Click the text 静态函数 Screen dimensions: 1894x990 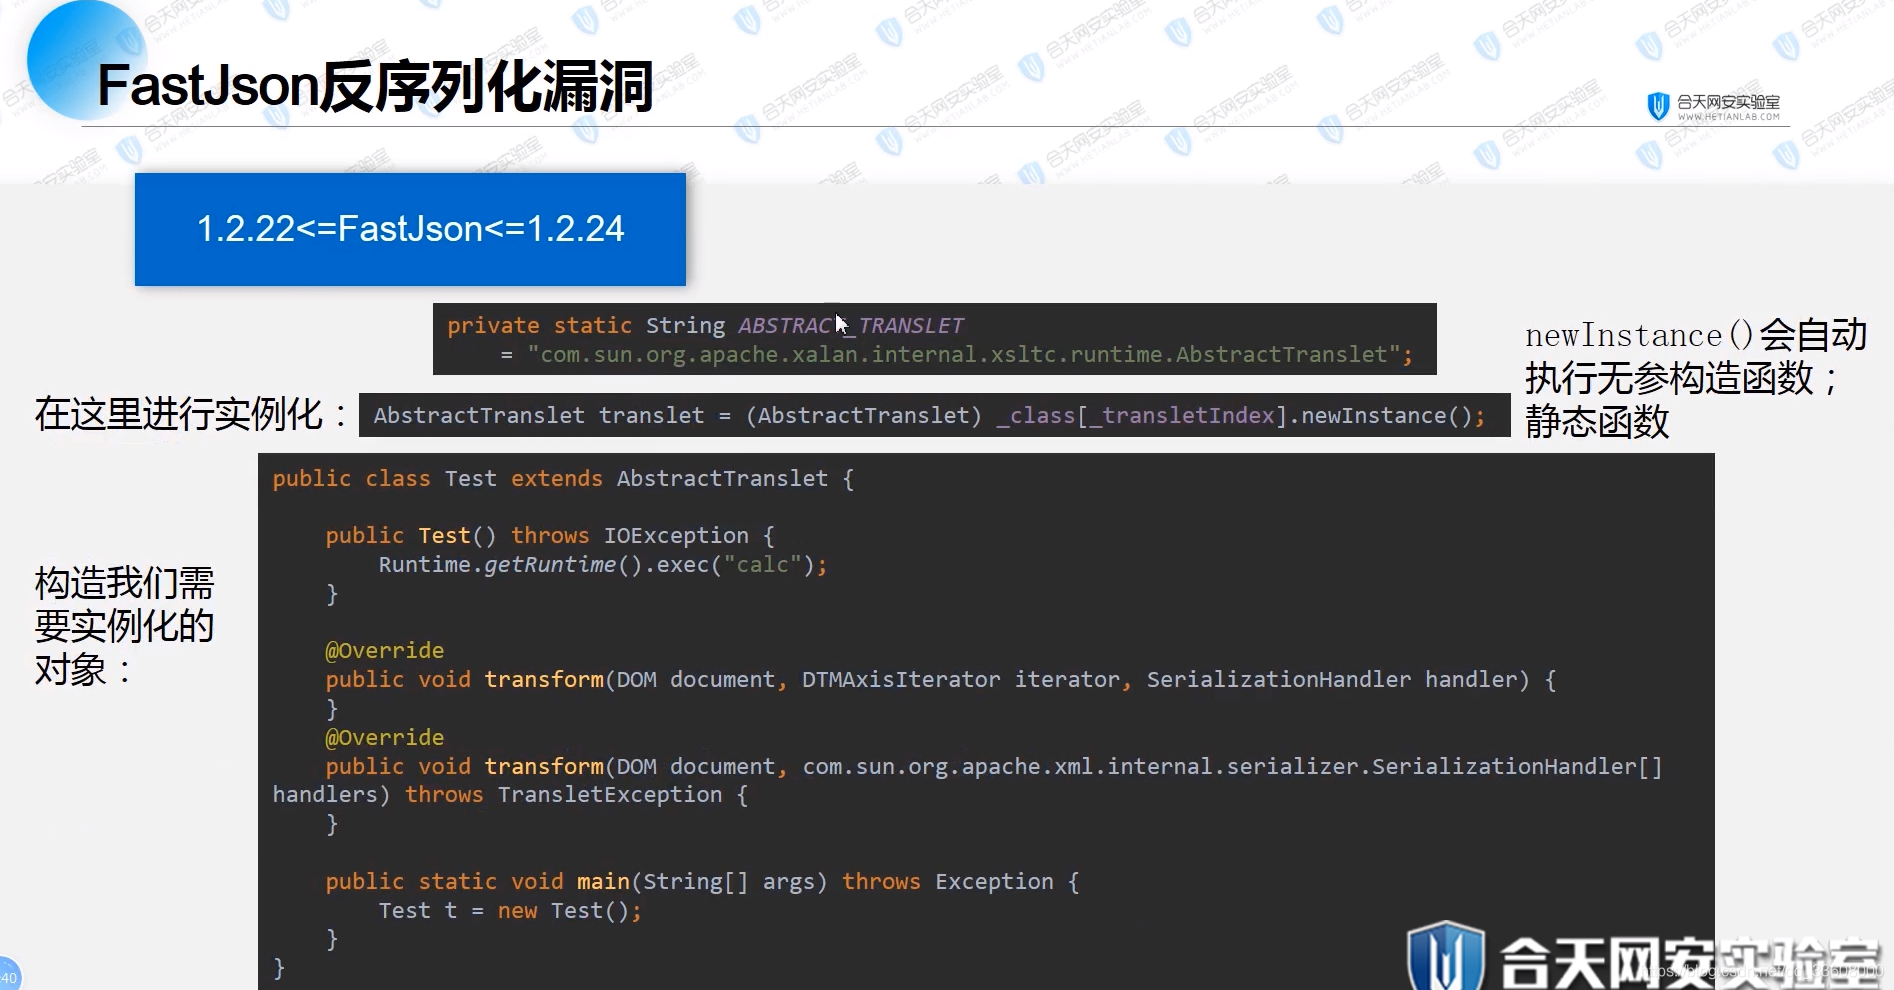(x=1597, y=421)
